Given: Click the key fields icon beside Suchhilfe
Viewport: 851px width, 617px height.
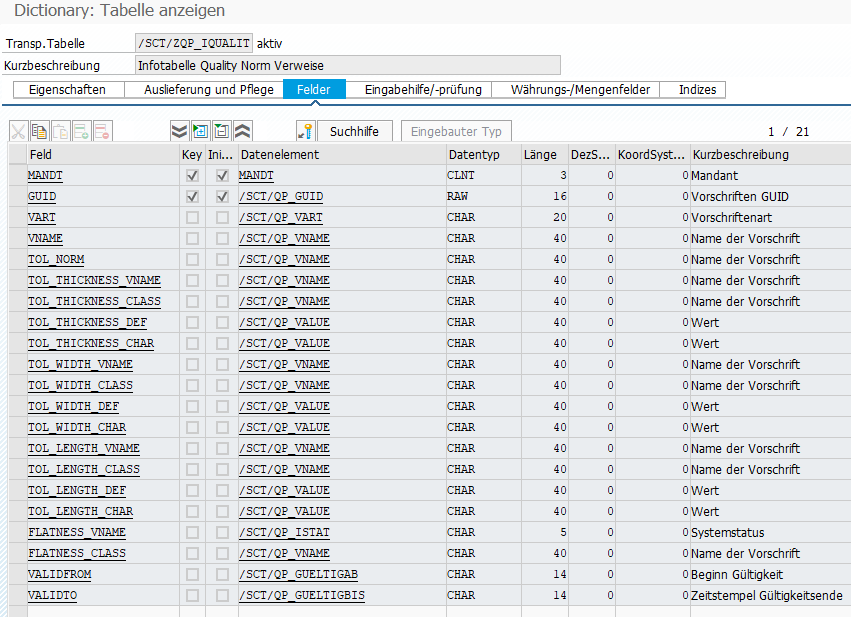Looking at the screenshot, I should tap(306, 131).
